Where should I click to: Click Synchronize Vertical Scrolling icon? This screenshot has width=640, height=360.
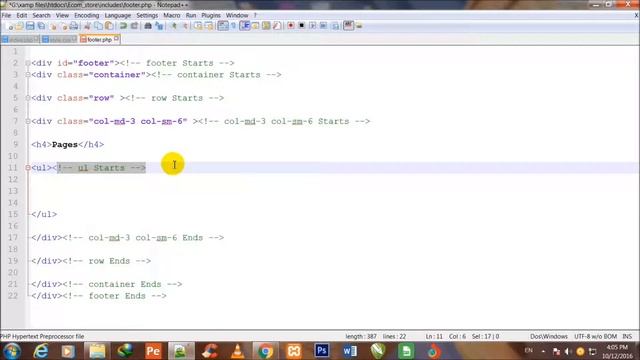click(198, 26)
